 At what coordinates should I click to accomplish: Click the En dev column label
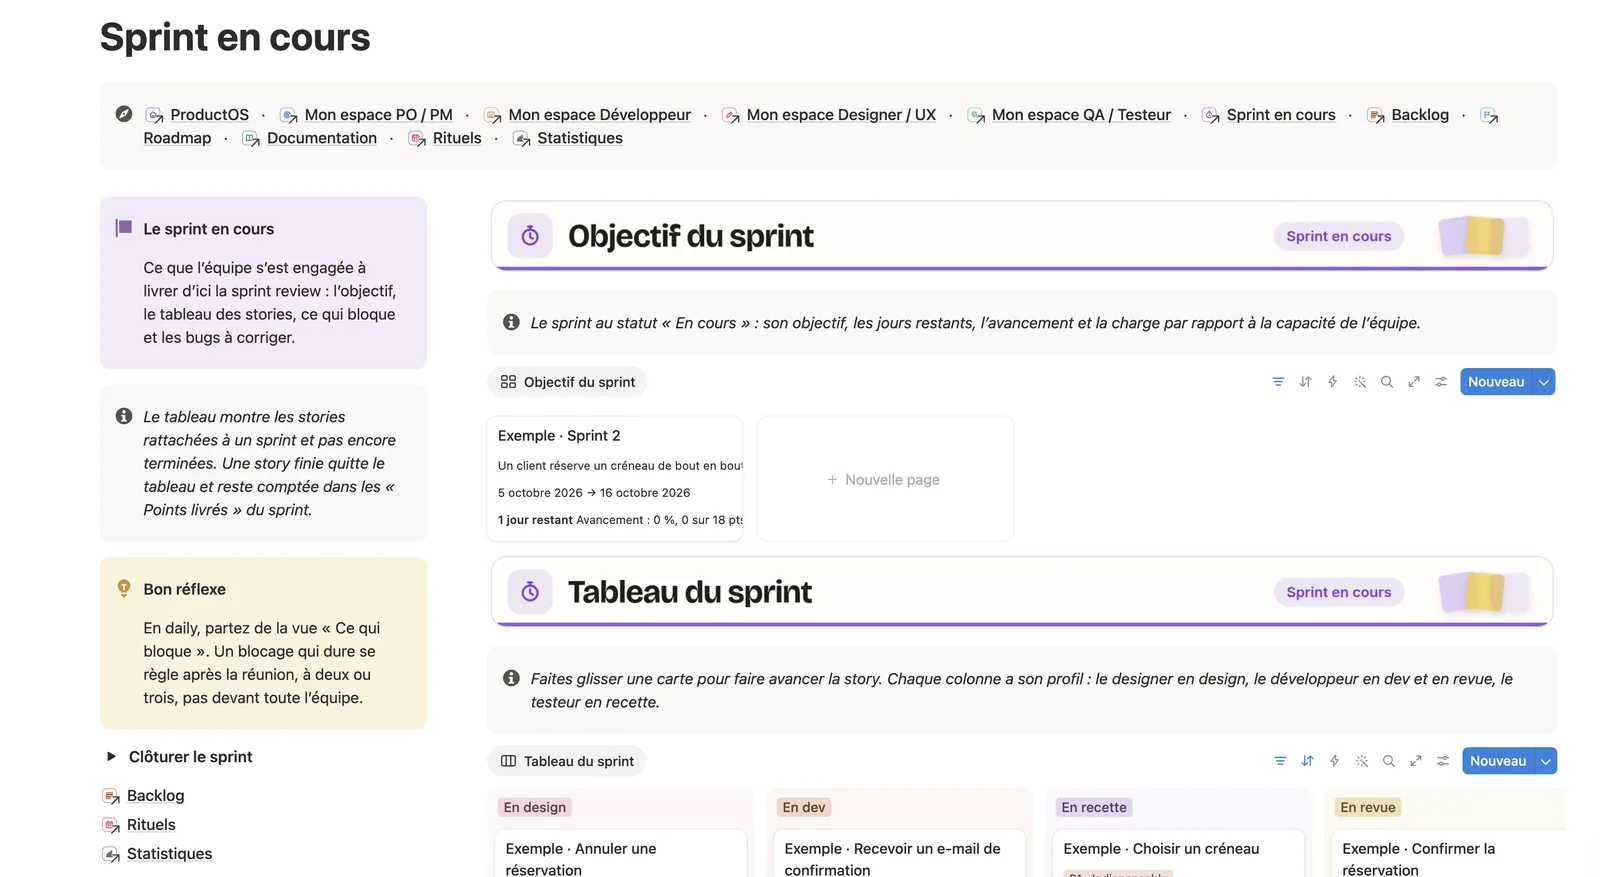[x=804, y=807]
